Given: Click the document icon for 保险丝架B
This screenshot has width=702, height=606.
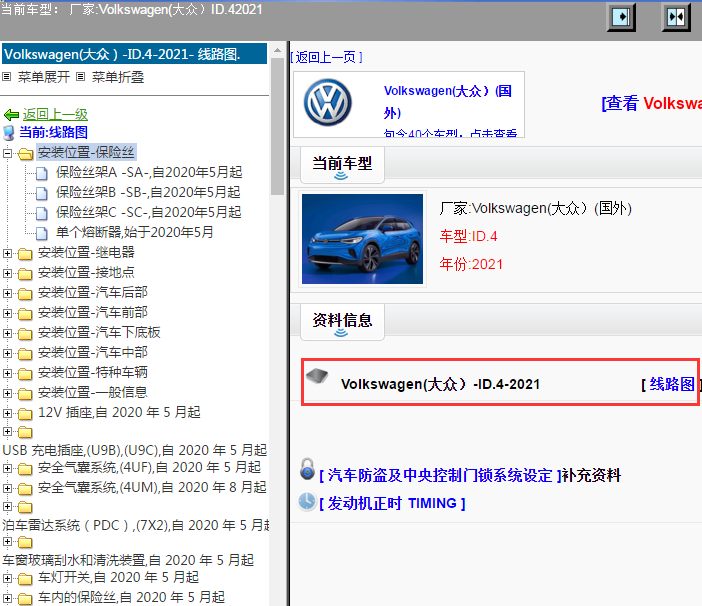Looking at the screenshot, I should [x=42, y=193].
